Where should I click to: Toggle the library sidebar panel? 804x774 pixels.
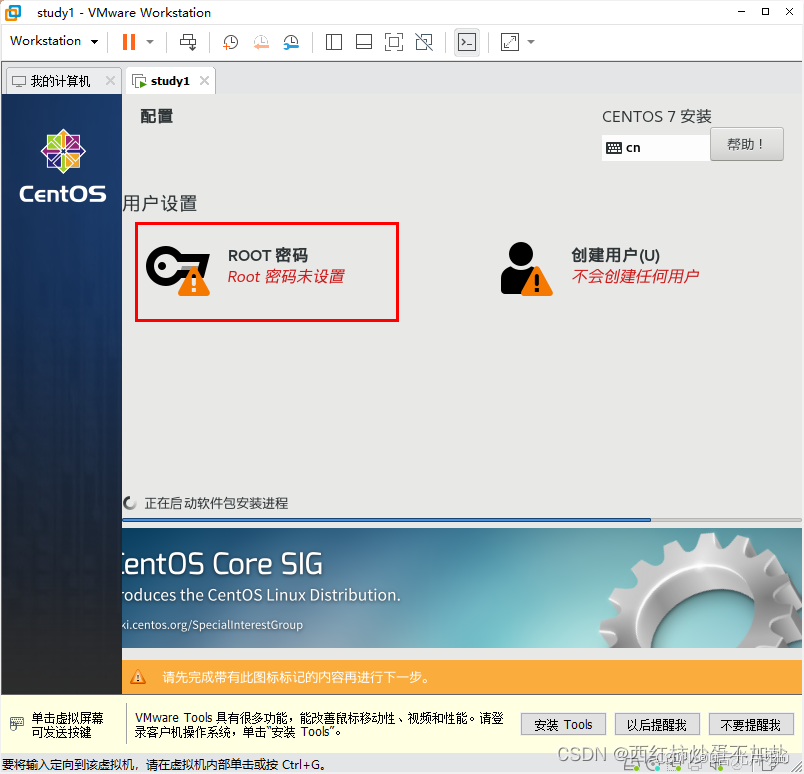tap(334, 42)
